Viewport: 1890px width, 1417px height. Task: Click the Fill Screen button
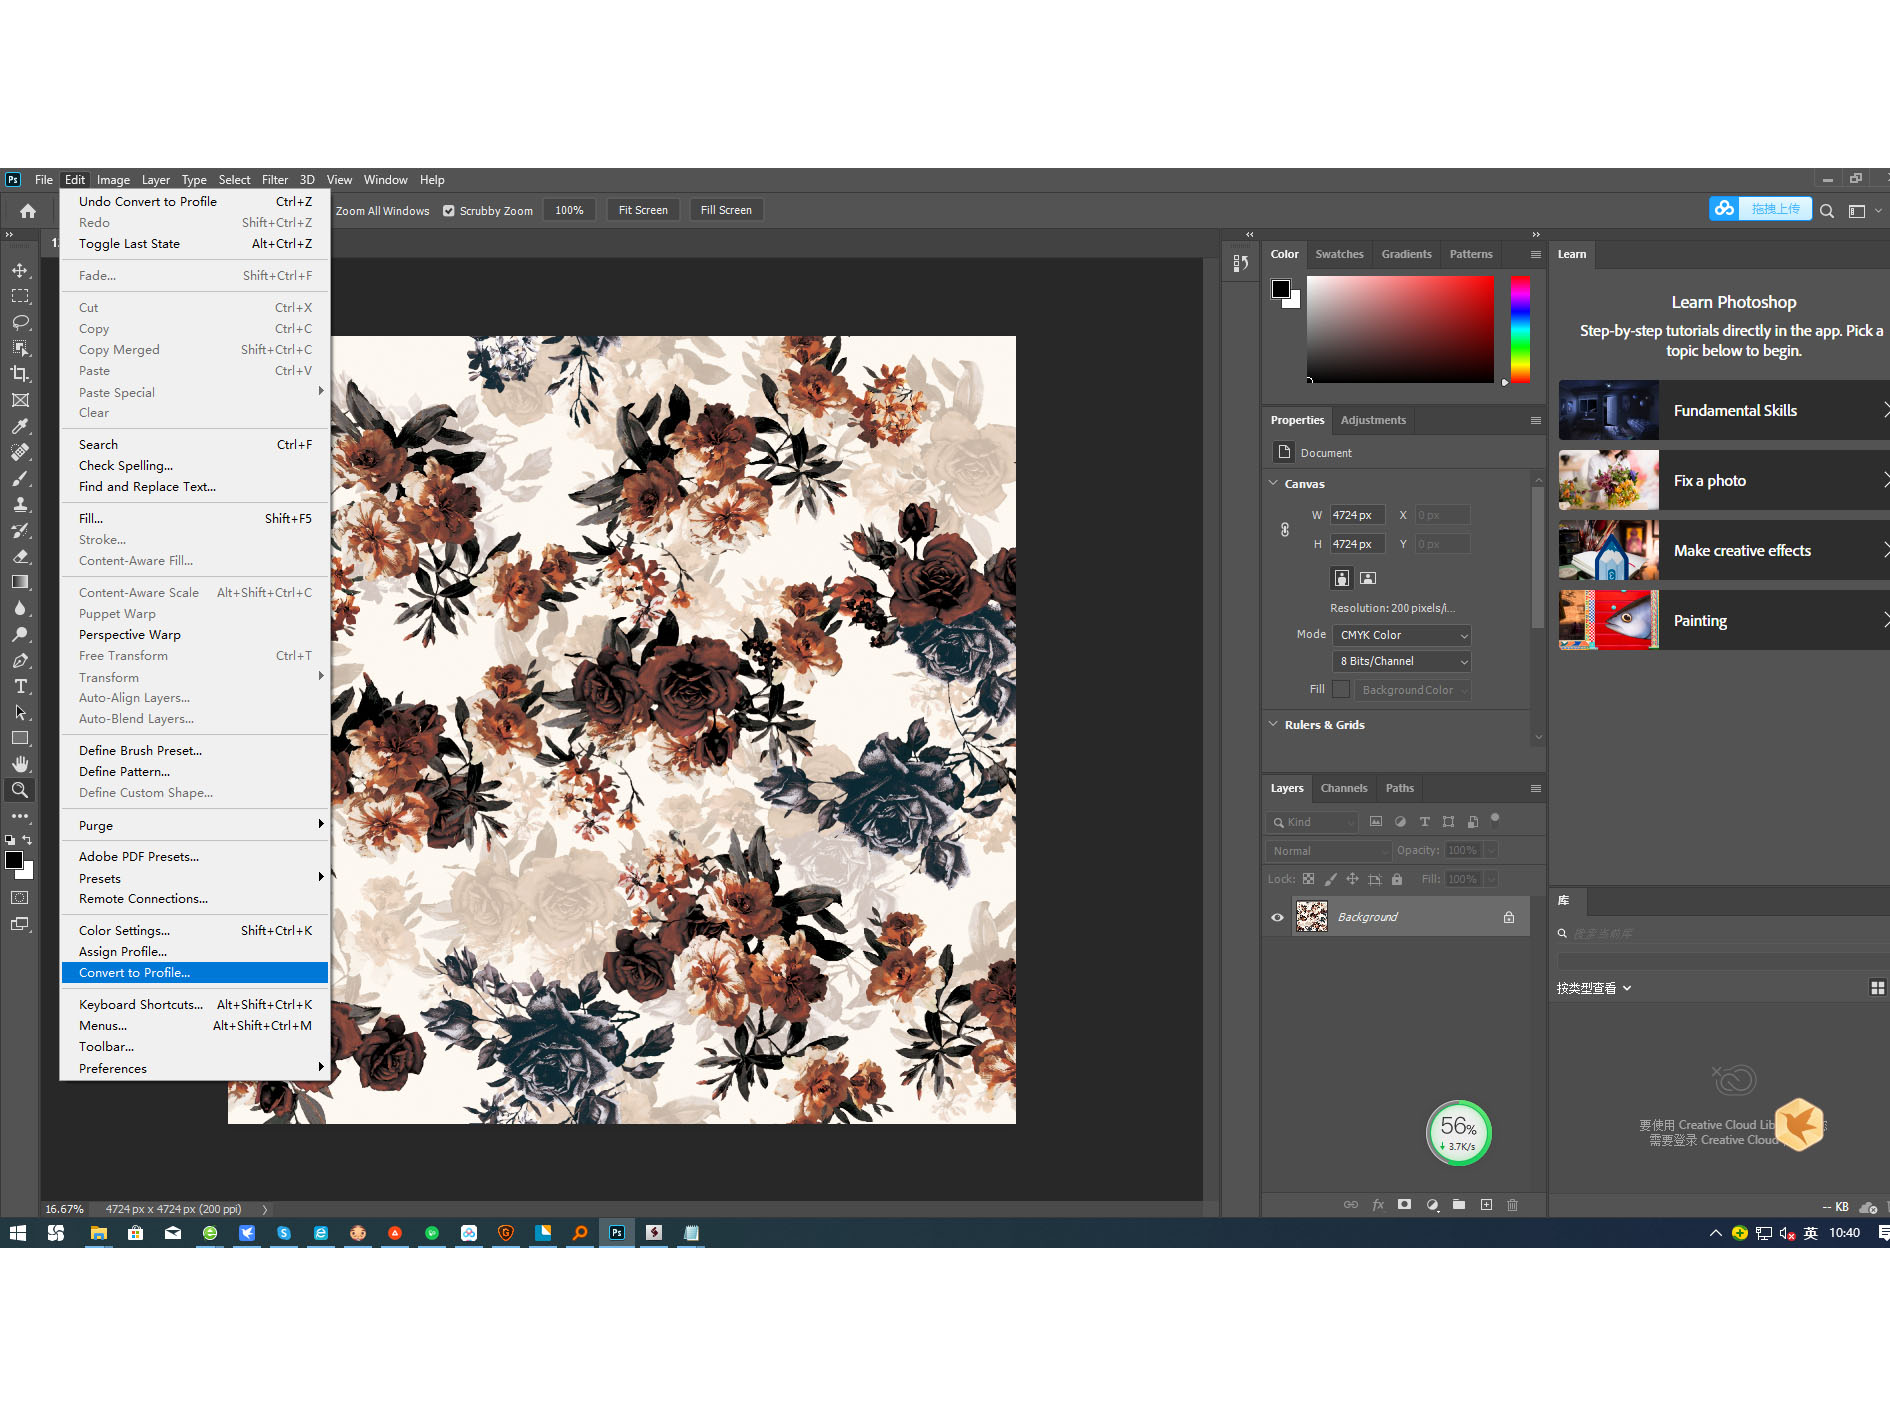tap(726, 210)
